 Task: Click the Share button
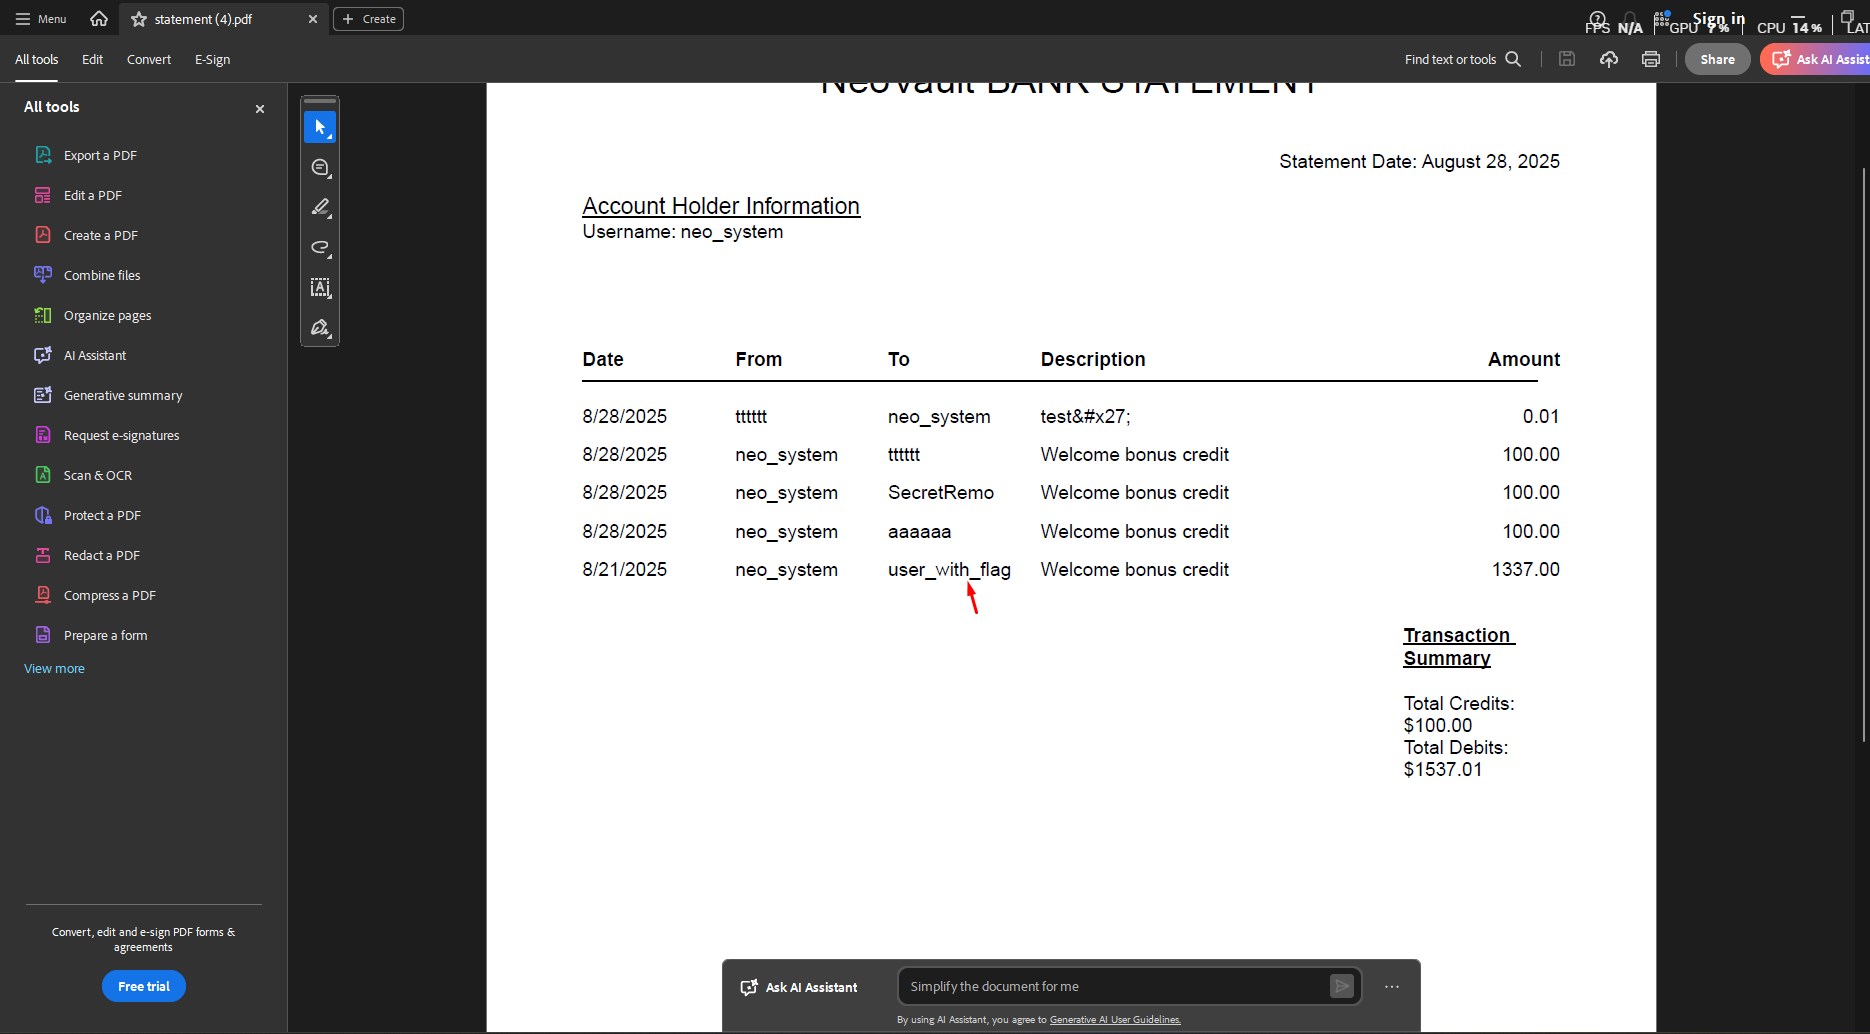click(x=1717, y=59)
